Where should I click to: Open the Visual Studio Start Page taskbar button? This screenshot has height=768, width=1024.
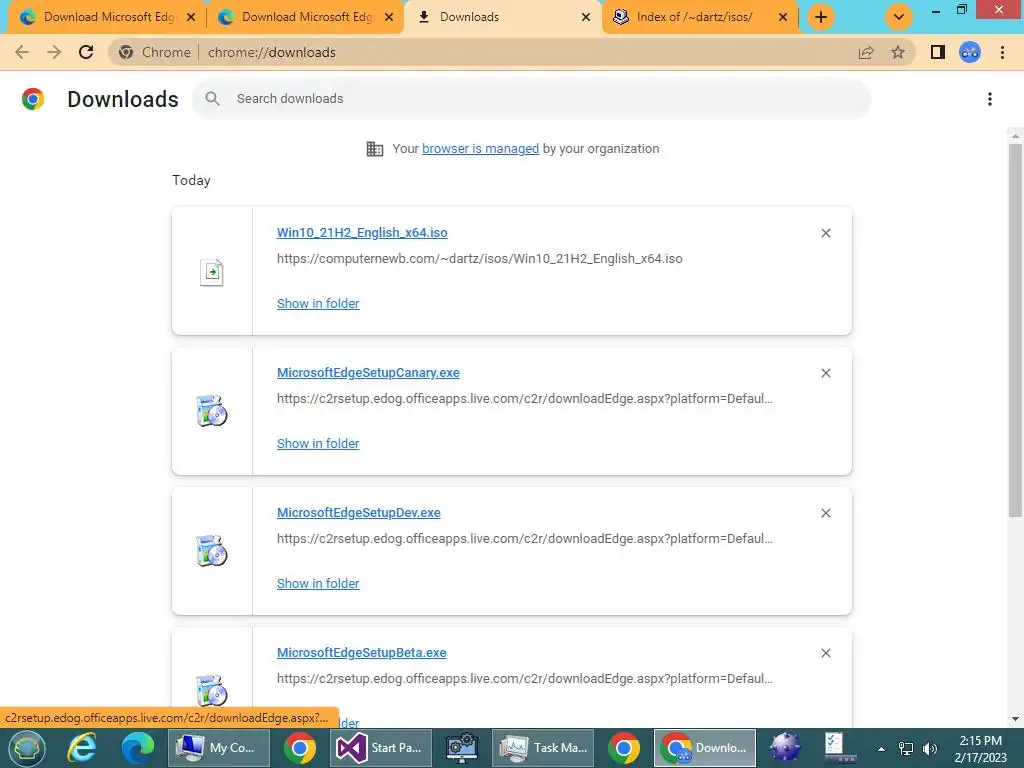(381, 748)
